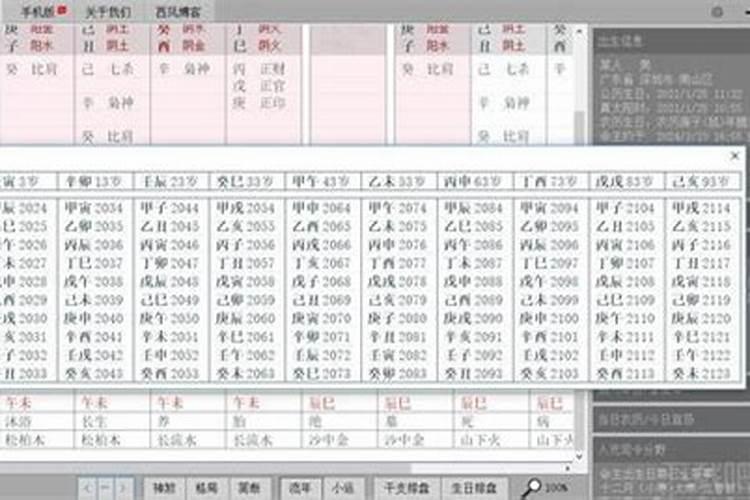Select the 丙申 63岁 decade header
This screenshot has width=750, height=500.
click(x=474, y=182)
